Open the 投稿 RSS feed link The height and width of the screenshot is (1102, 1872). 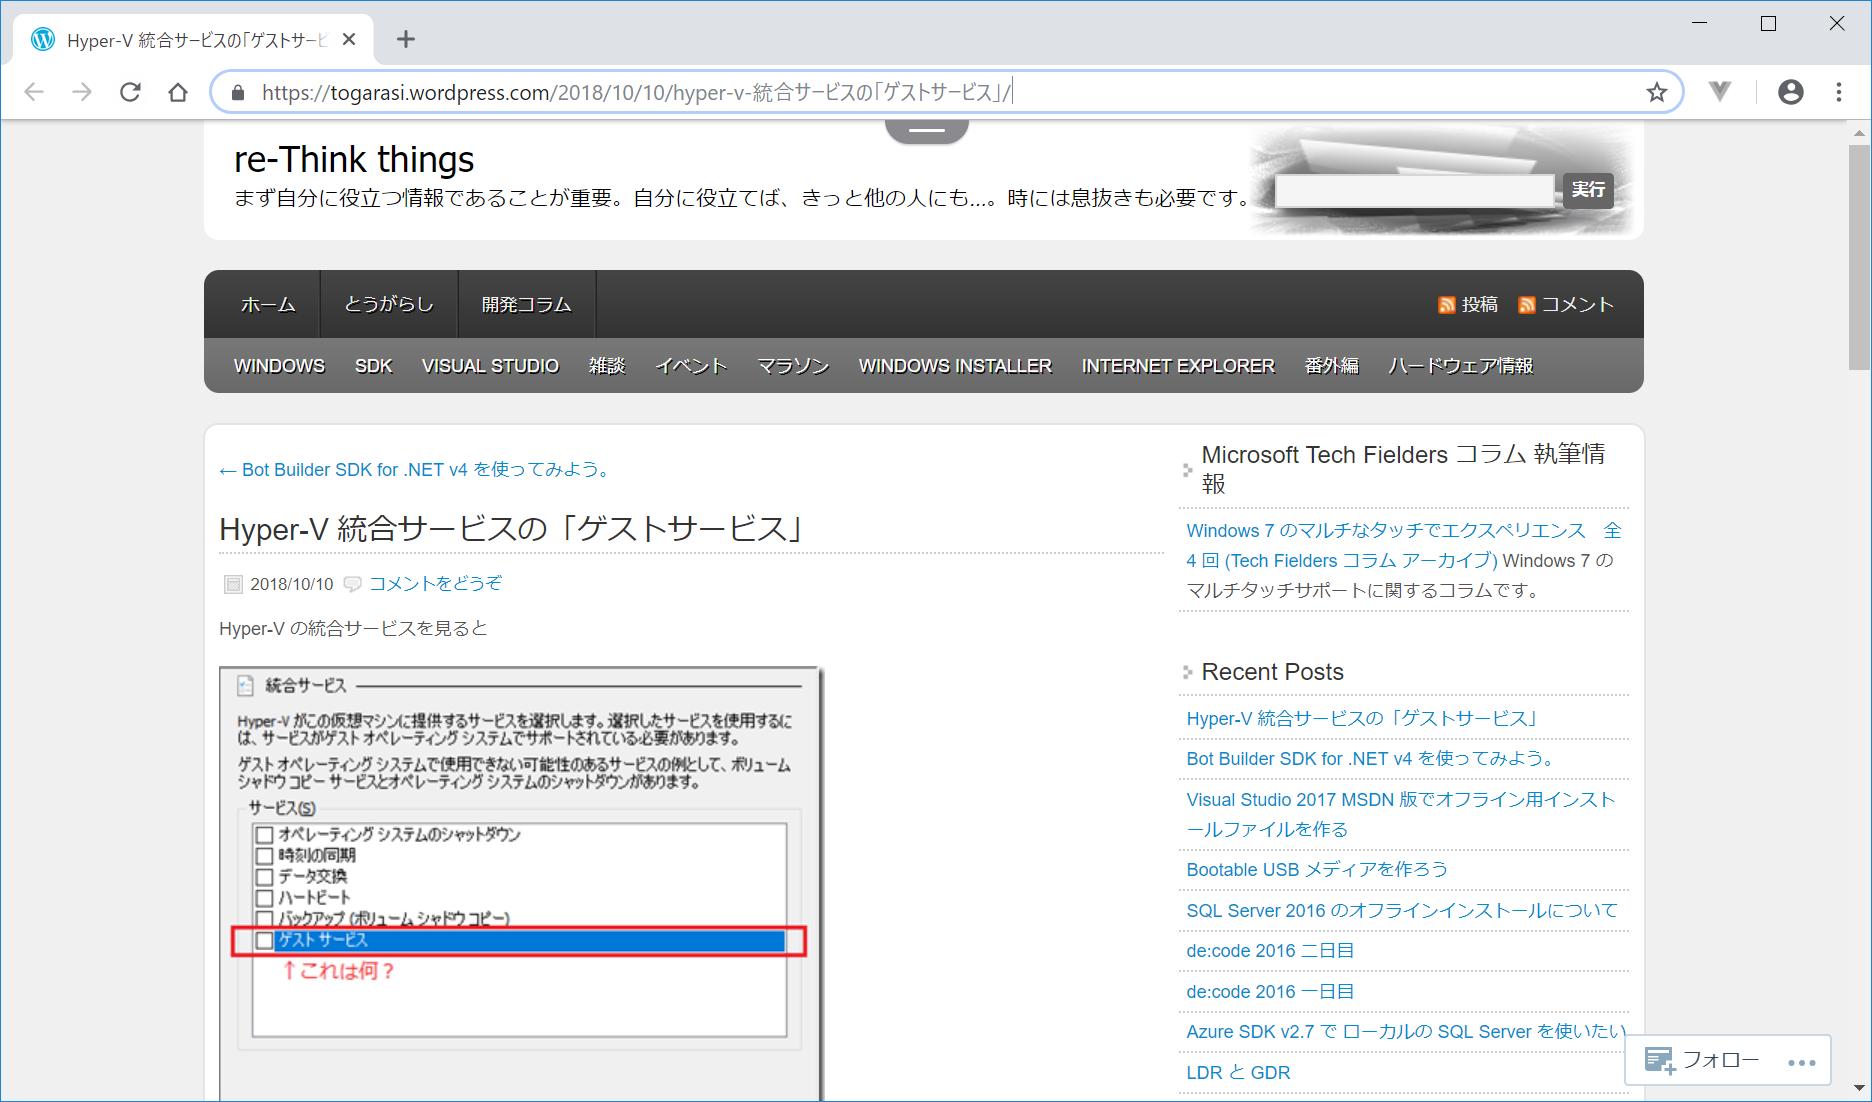1468,305
